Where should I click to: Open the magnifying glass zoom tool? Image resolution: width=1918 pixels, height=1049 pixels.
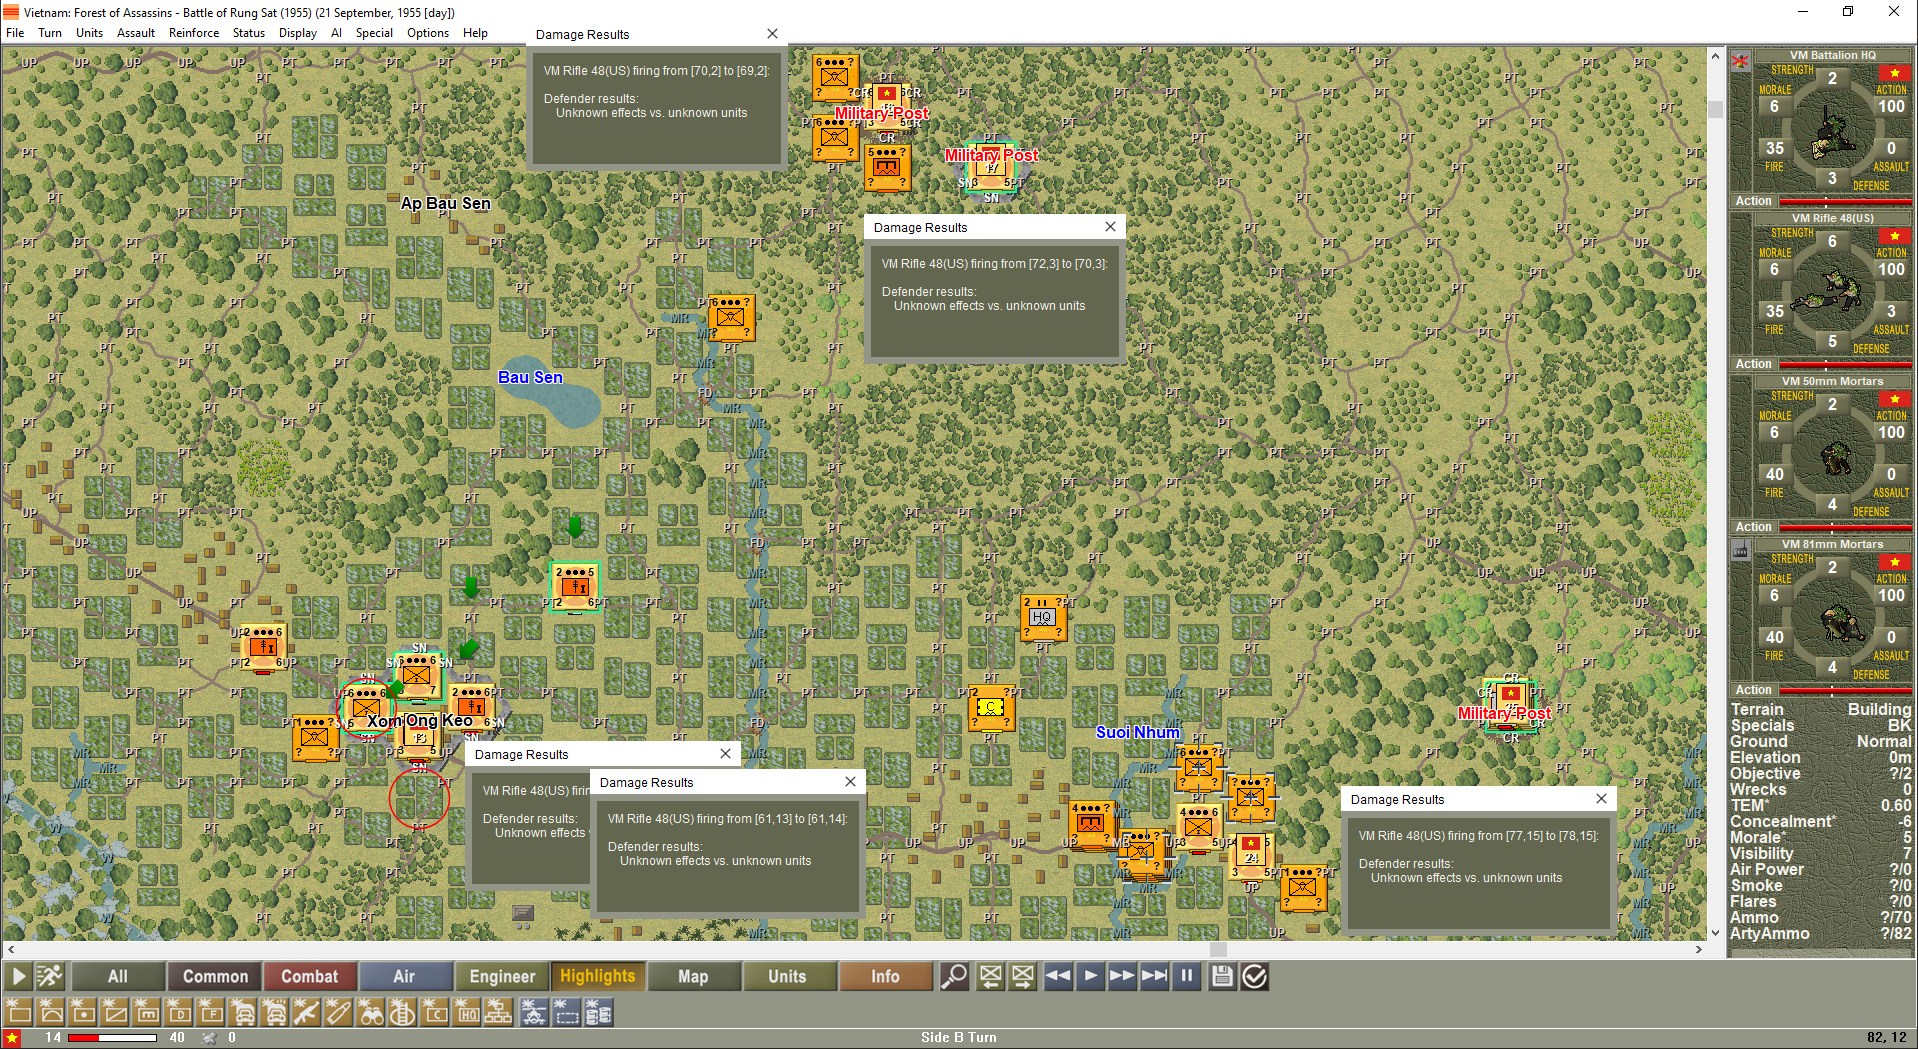tap(954, 976)
